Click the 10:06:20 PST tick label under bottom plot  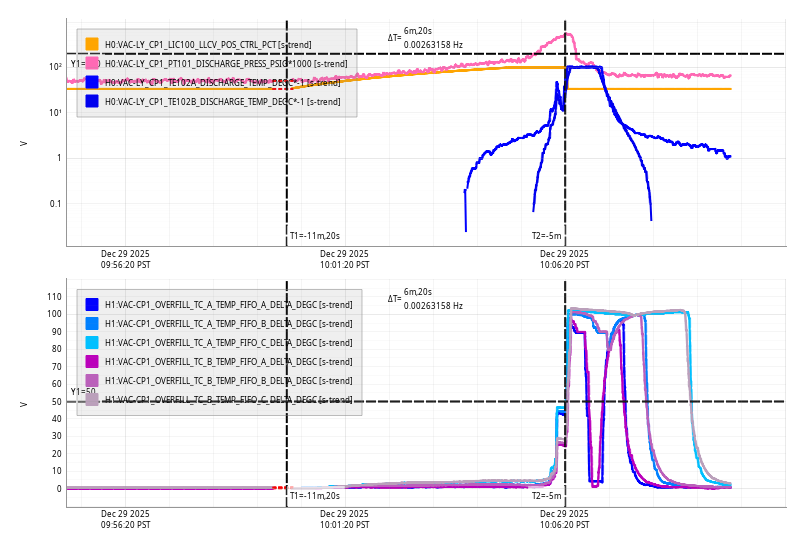pos(564,519)
